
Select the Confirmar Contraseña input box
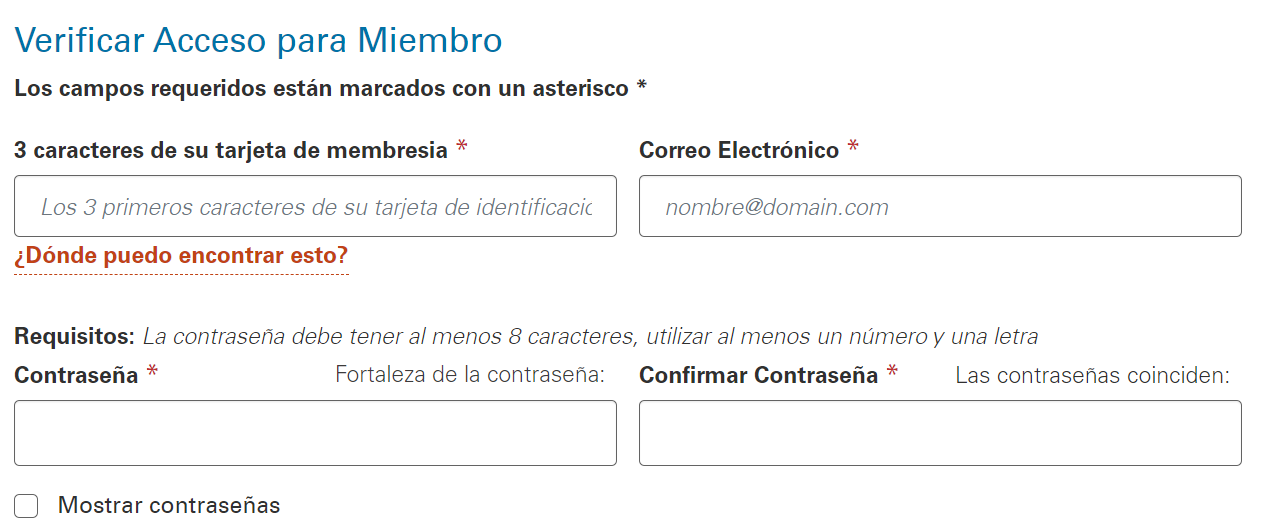[x=940, y=433]
